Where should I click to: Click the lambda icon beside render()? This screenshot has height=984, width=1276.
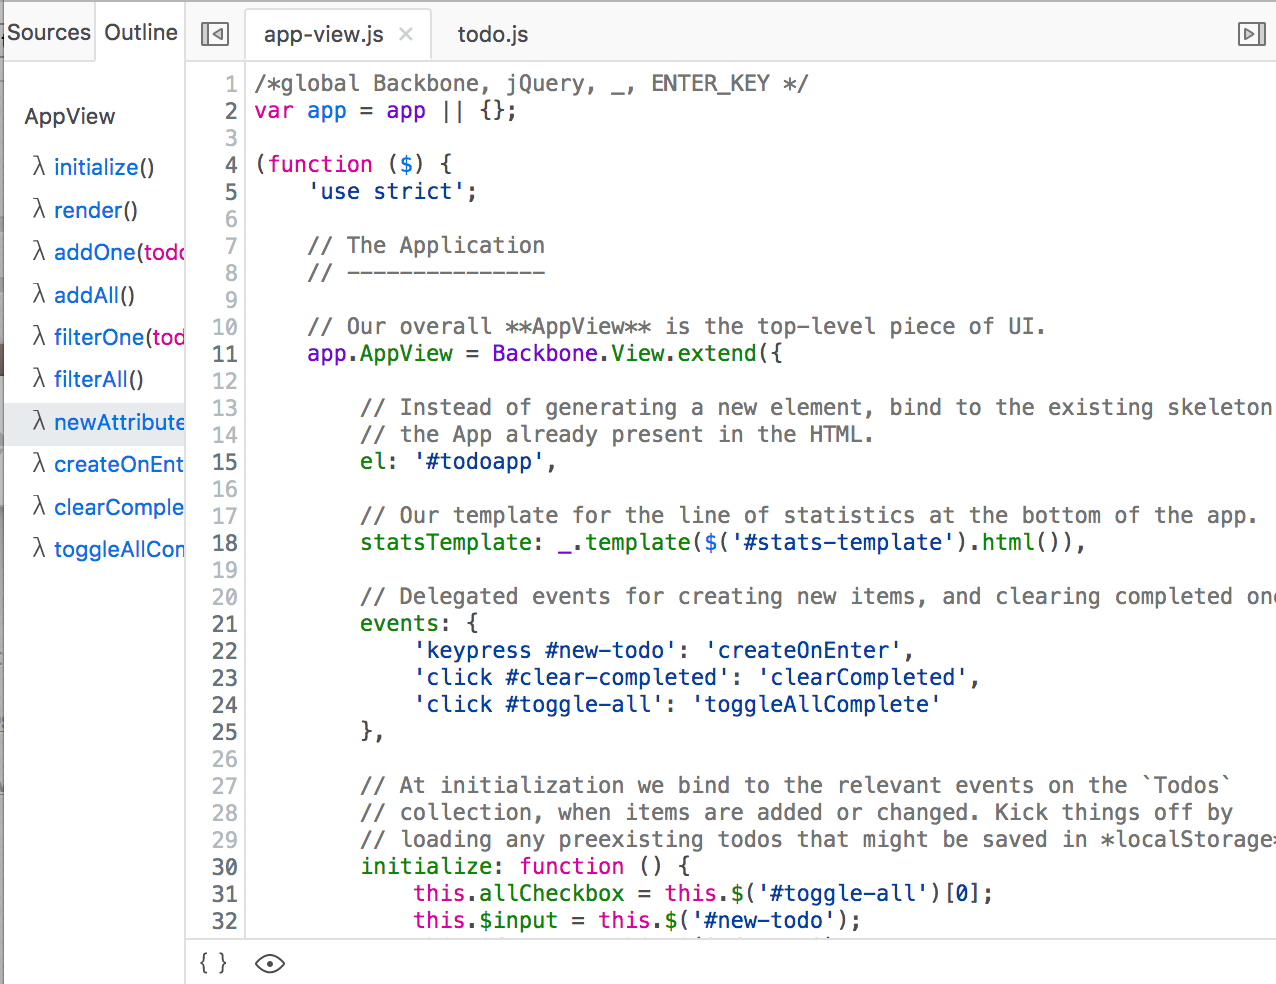pyautogui.click(x=39, y=210)
